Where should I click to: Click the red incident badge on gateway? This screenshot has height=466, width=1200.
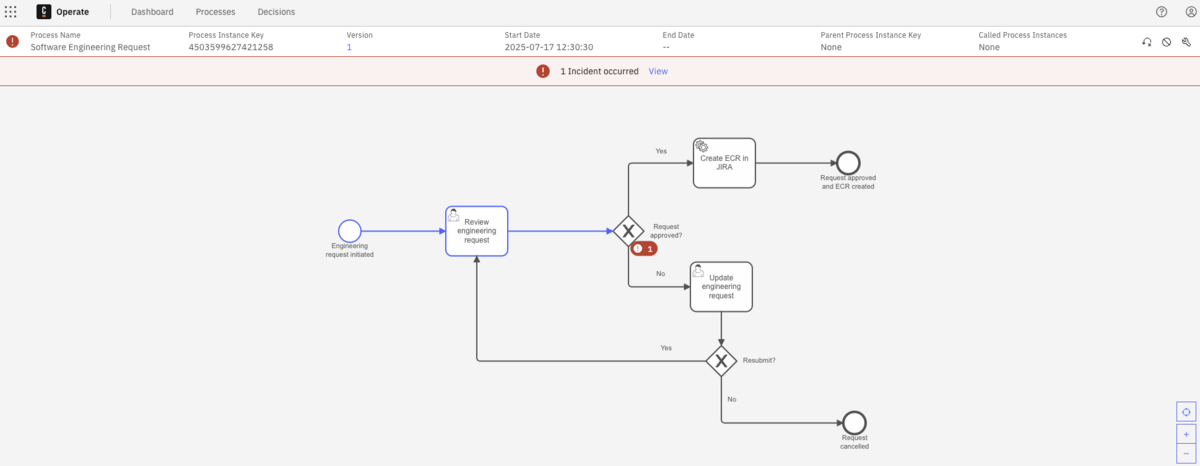point(644,249)
